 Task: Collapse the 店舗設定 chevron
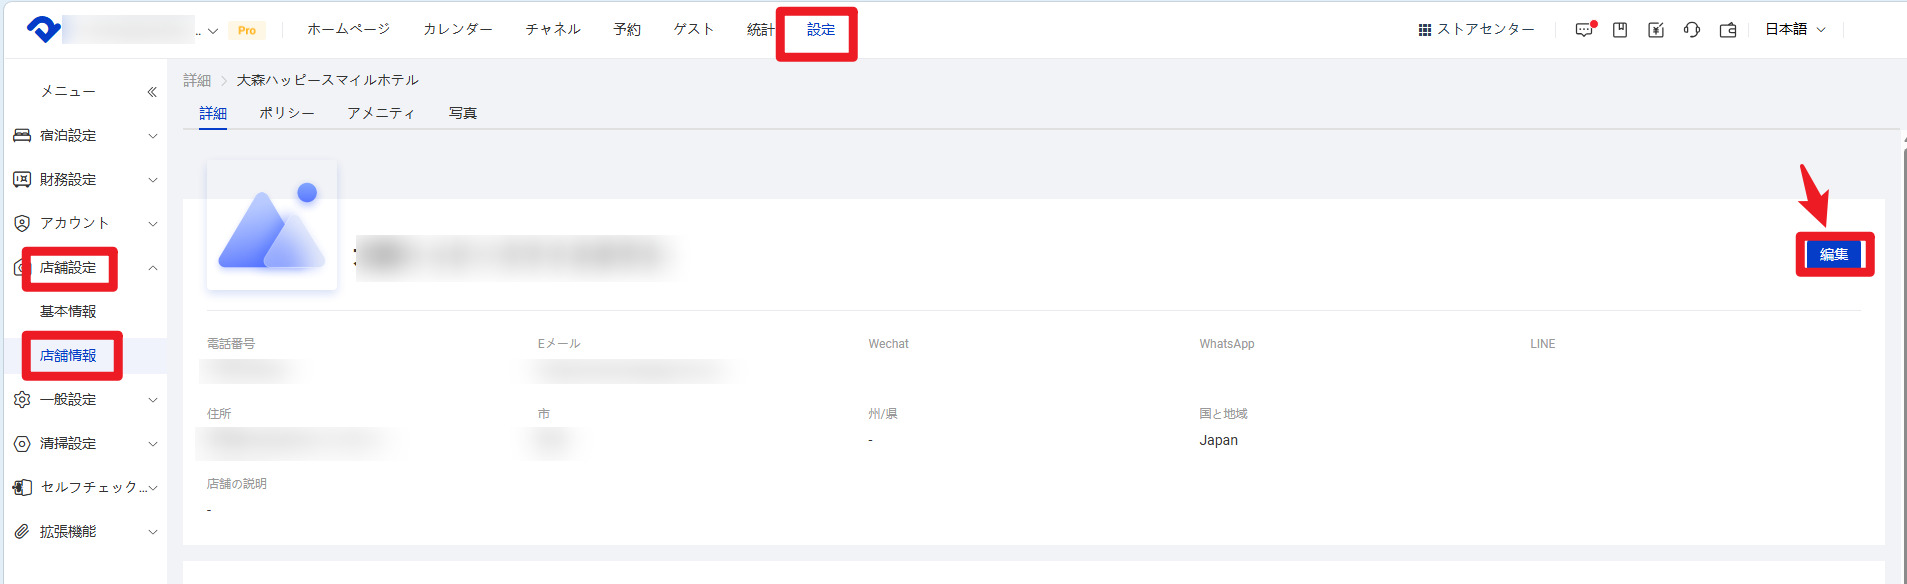(x=153, y=268)
